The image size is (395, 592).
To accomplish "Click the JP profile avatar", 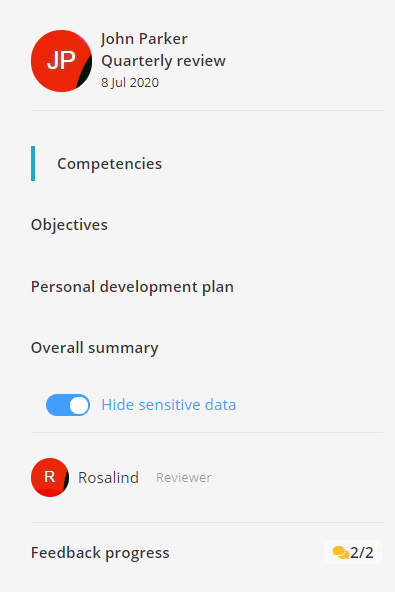I will pos(62,61).
